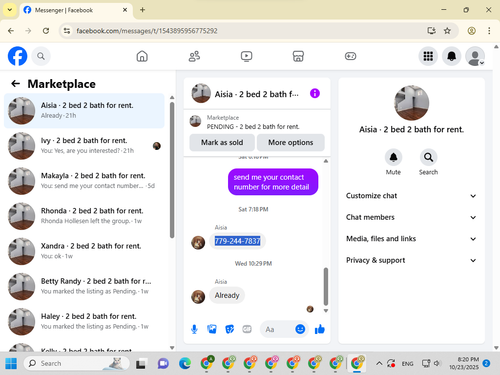This screenshot has width=500, height=375.
Task: Go back in browser
Action: (11, 31)
